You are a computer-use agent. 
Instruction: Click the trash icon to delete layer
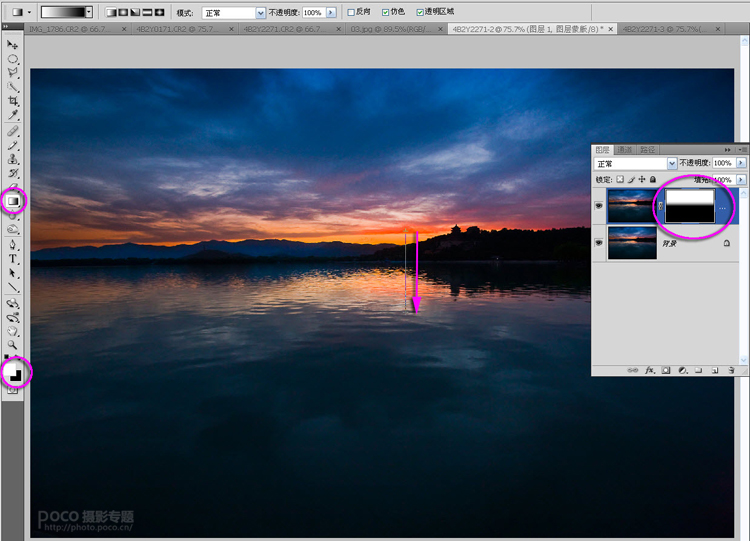point(731,370)
